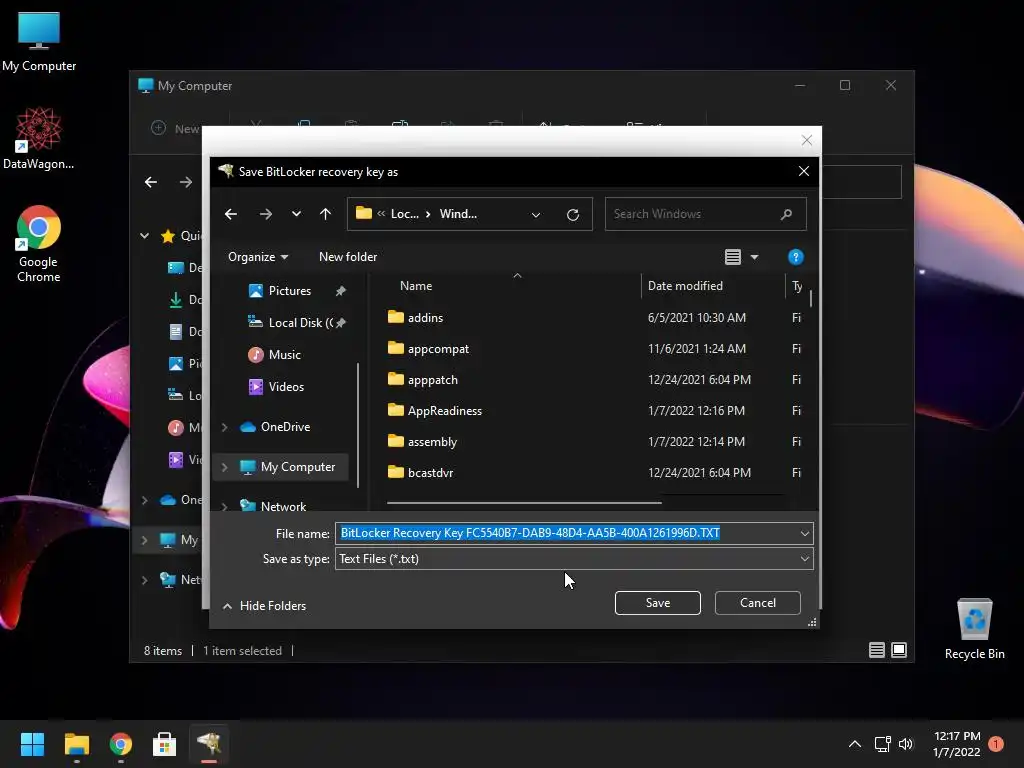Show hidden system tray icons
The width and height of the screenshot is (1024, 768).
pos(854,744)
